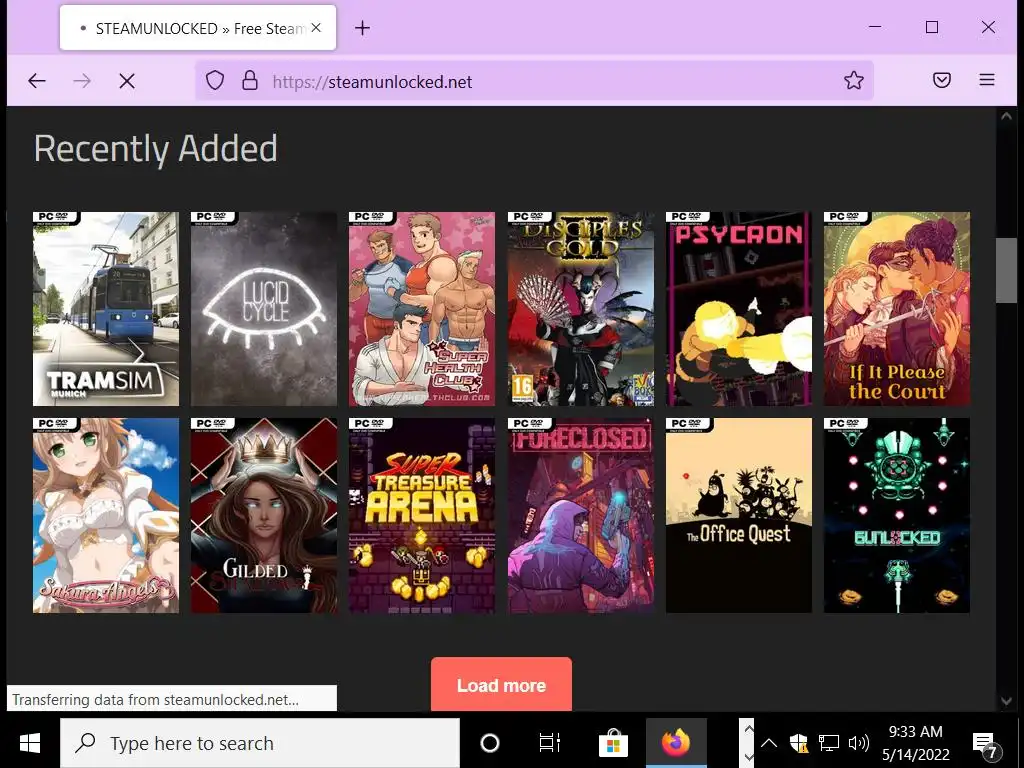
Task: Open the Super Health Club game cover
Action: (x=422, y=309)
